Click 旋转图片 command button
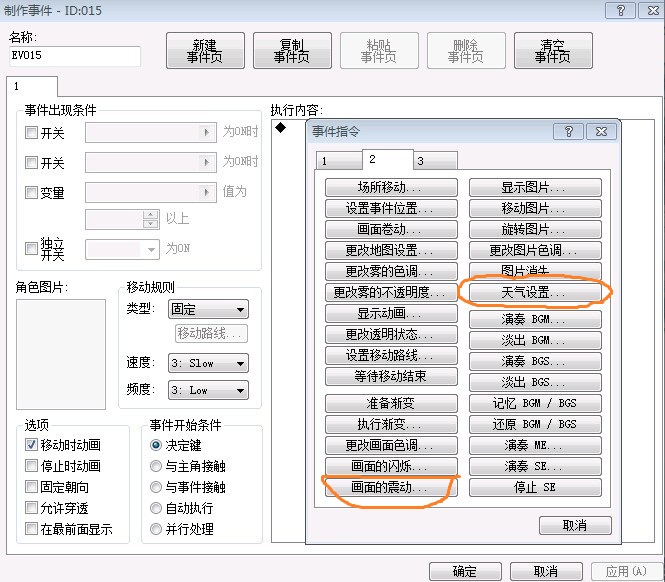This screenshot has height=582, width=665. point(535,229)
